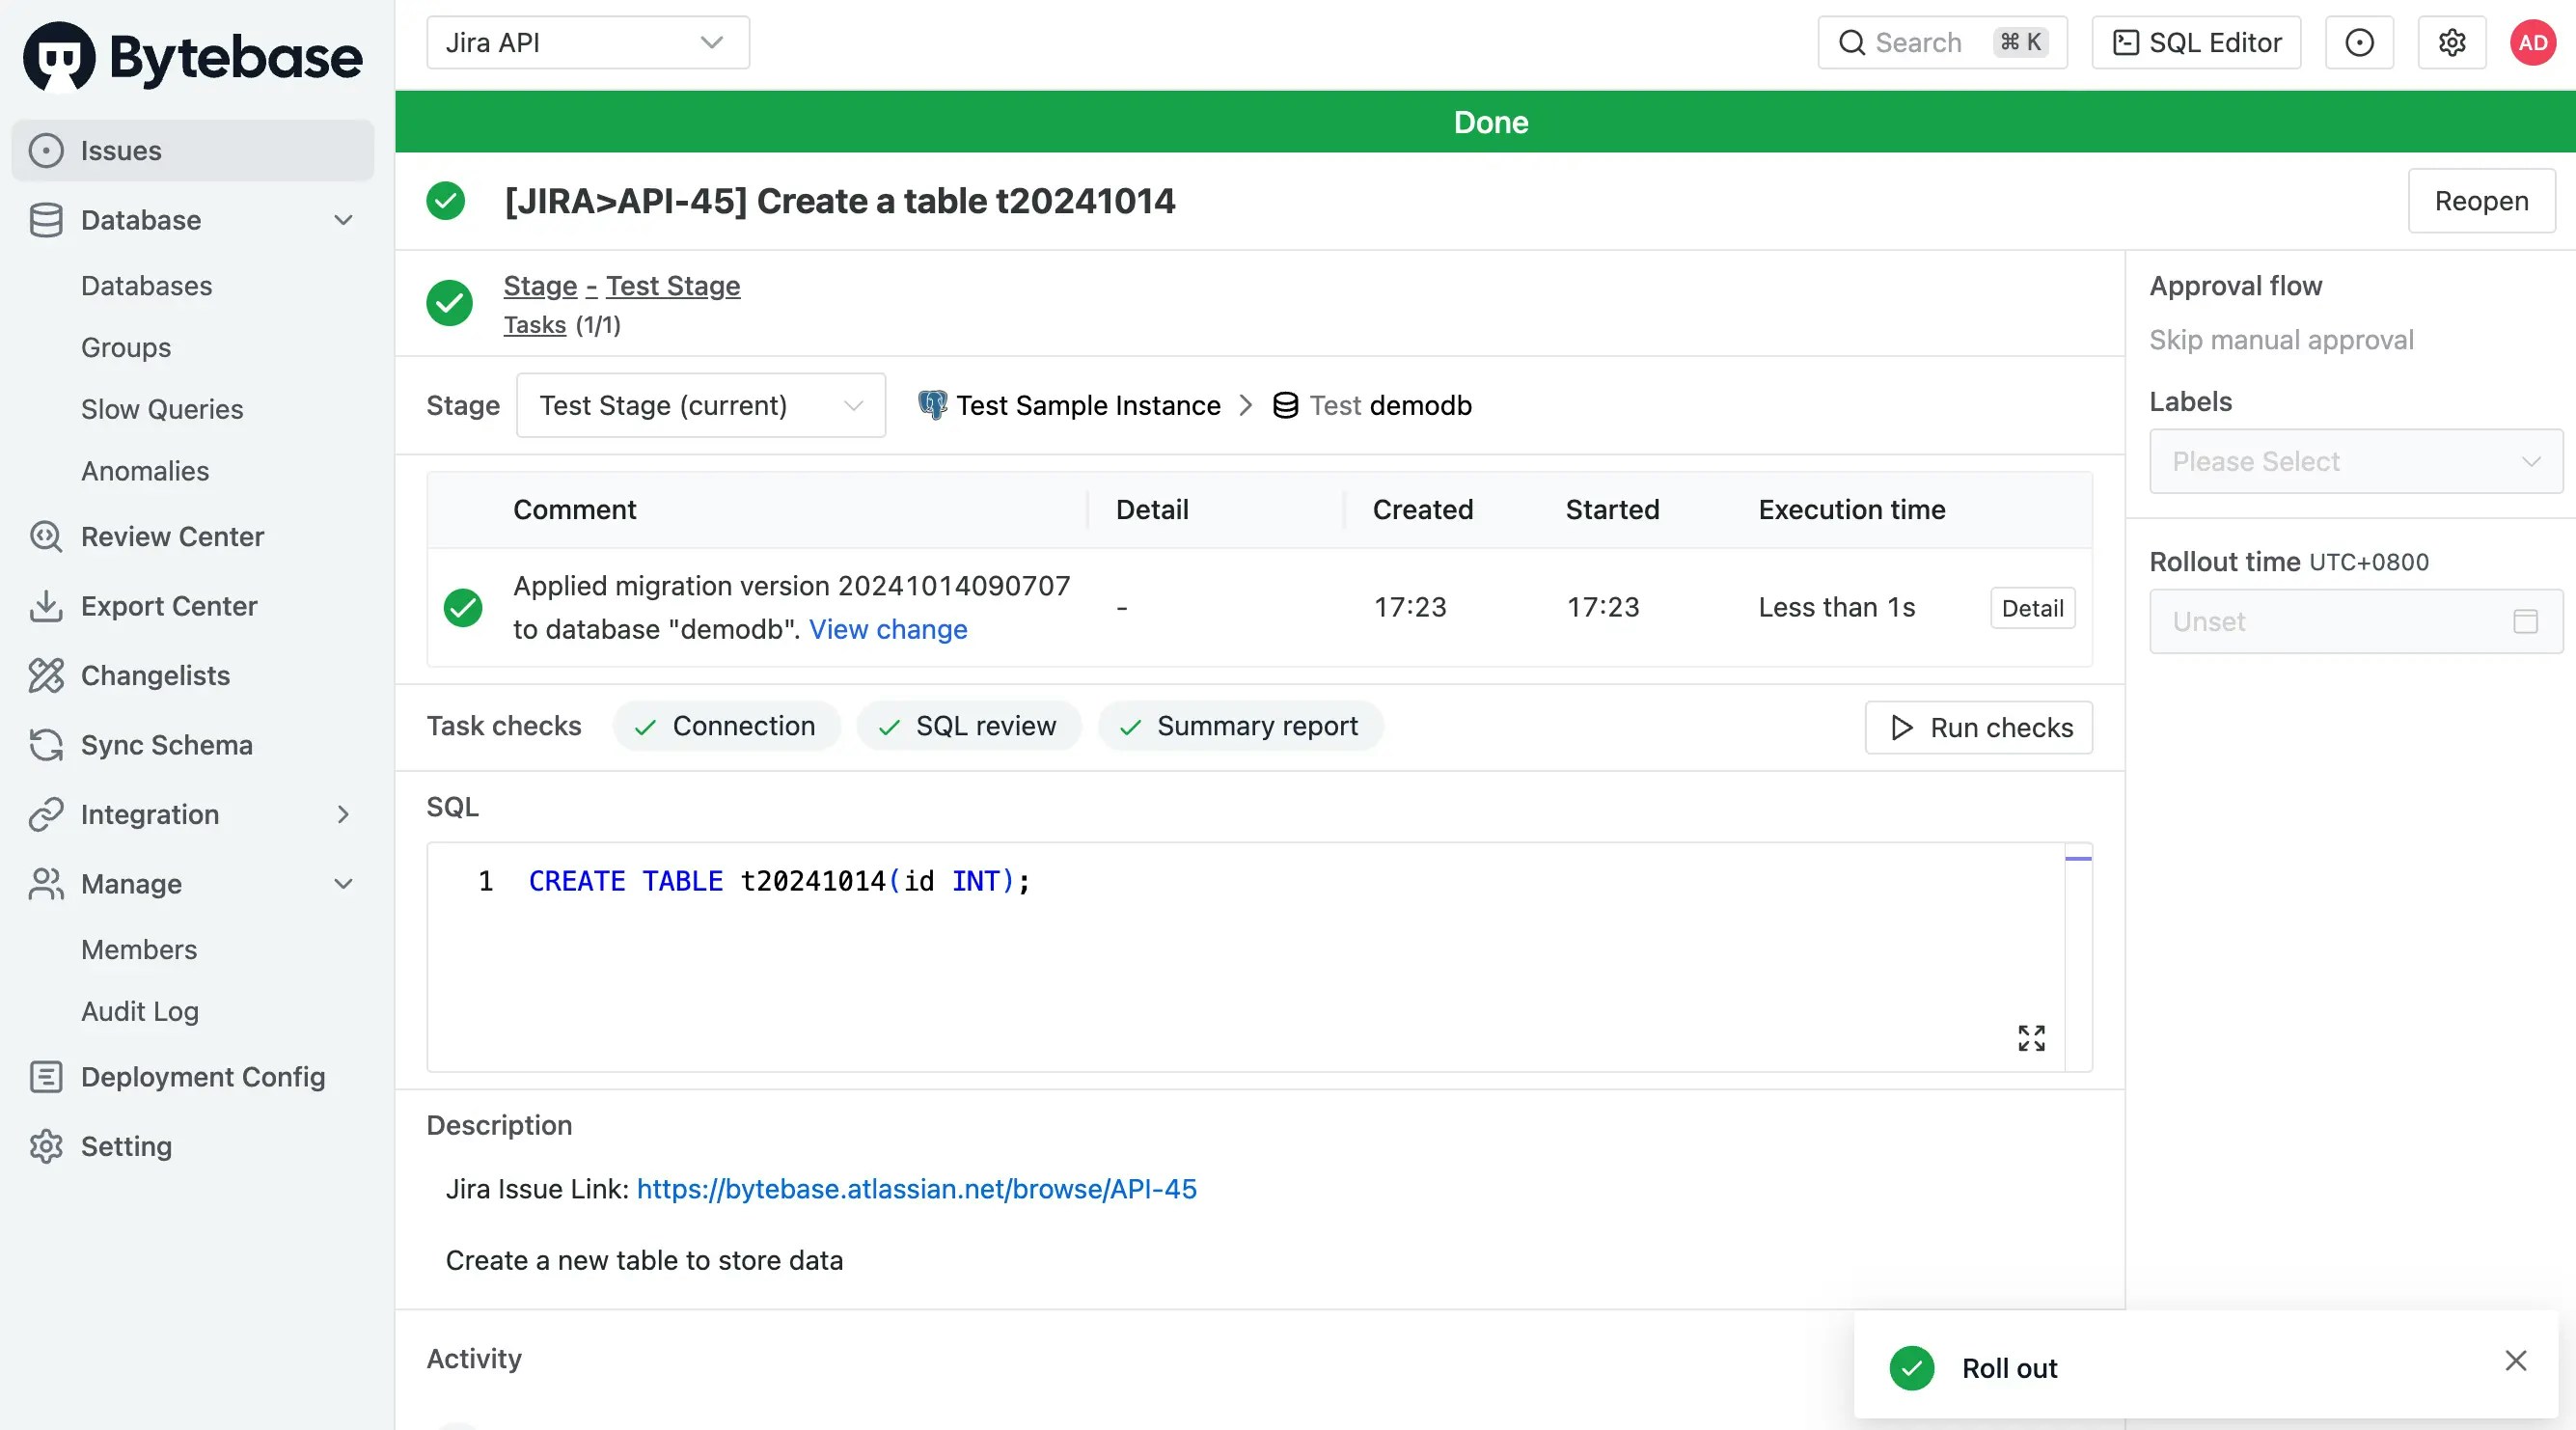Click the SQL review check badge
This screenshot has width=2576, height=1430.
(x=969, y=726)
